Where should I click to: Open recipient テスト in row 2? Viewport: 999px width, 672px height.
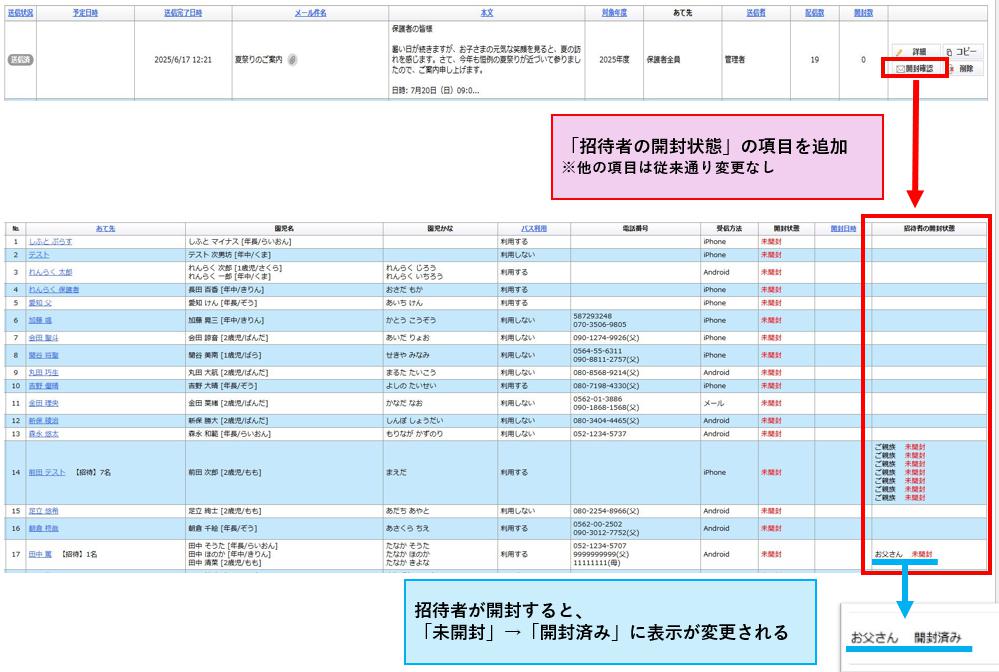39,255
